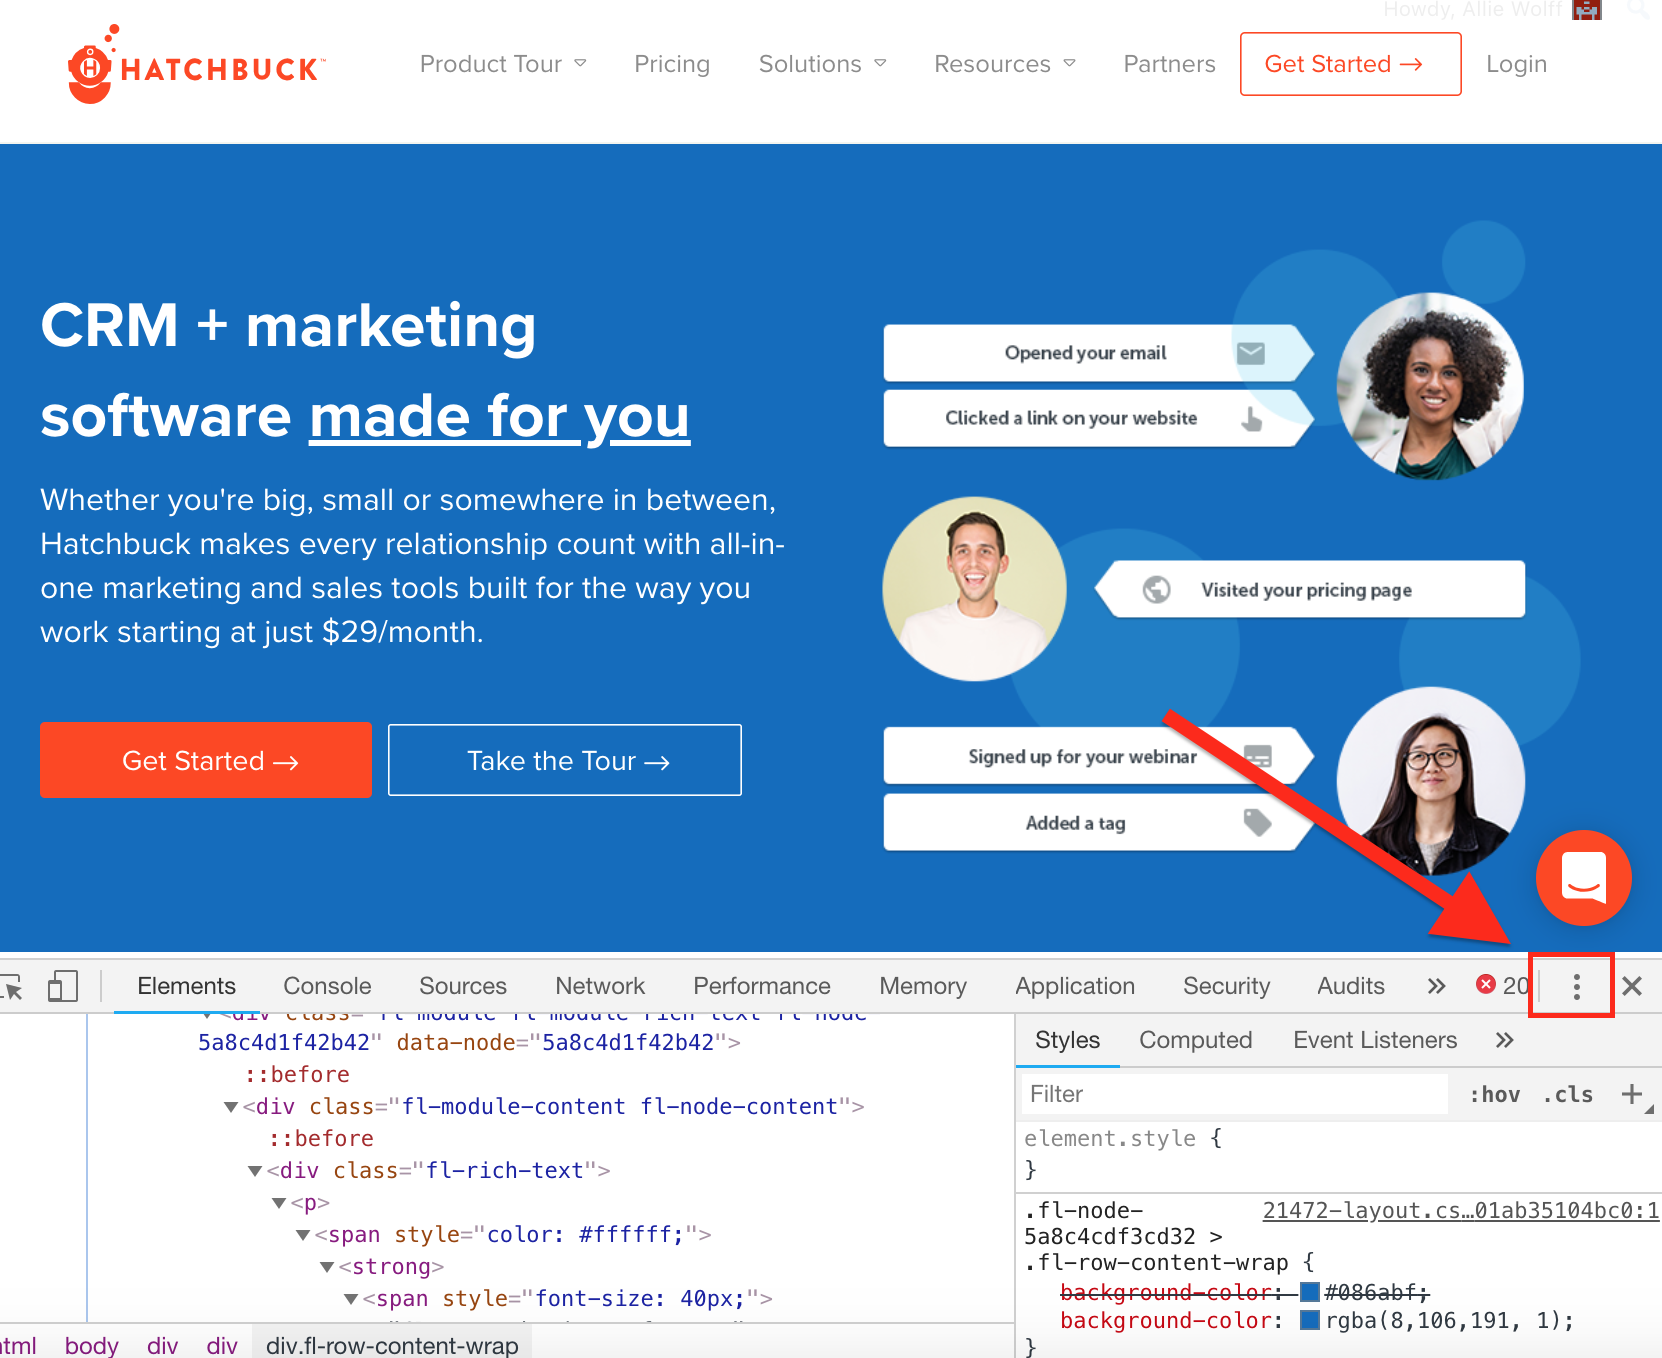Toggle the device toolbar icon
The width and height of the screenshot is (1662, 1358).
(x=62, y=986)
